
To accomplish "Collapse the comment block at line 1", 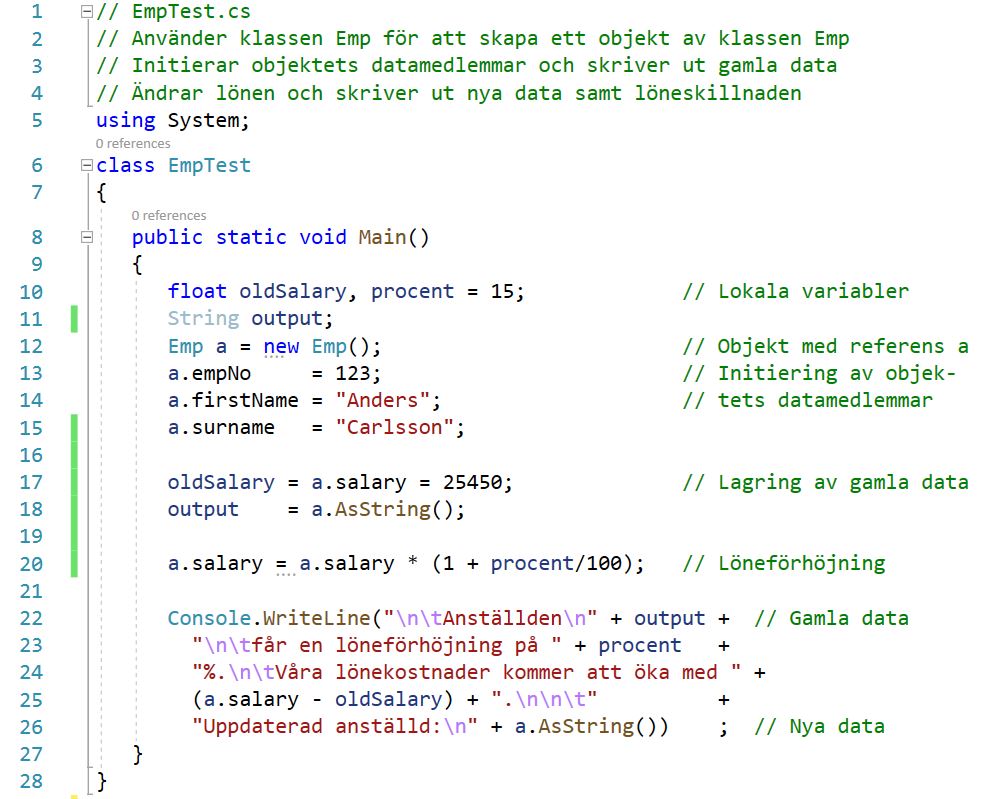I will [x=86, y=13].
